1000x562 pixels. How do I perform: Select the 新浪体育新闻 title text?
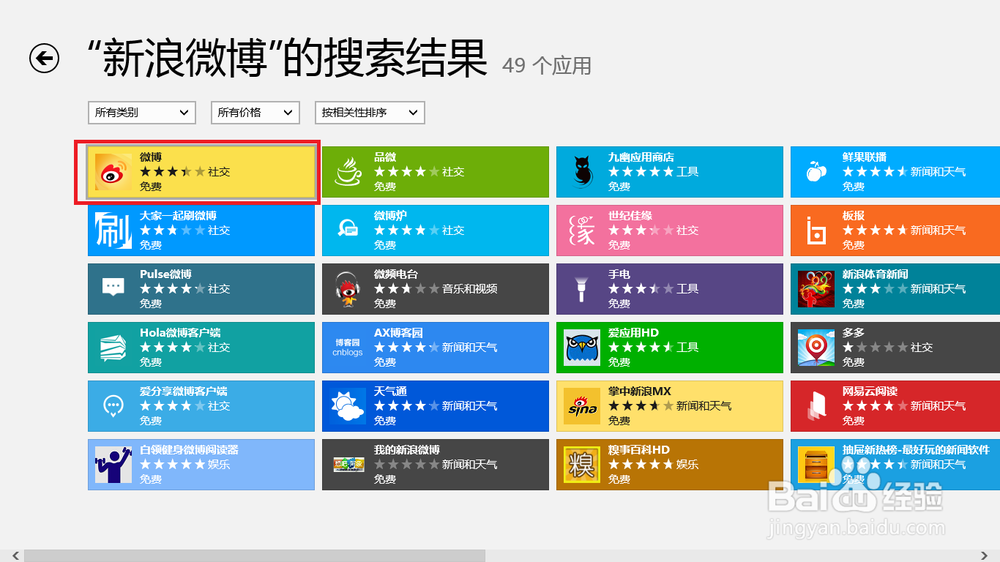875,274
